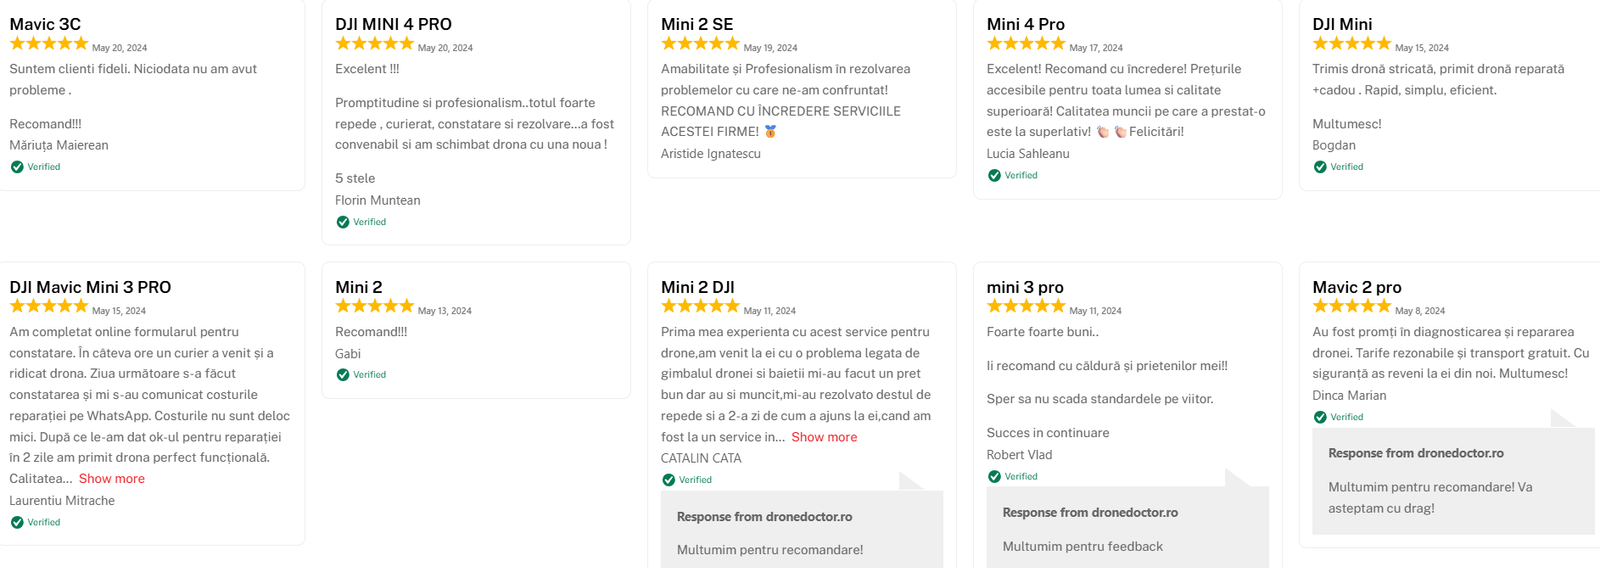The width and height of the screenshot is (1600, 568).
Task: Open the DJI Mavic Mini 3 PRO review title
Action: click(90, 287)
